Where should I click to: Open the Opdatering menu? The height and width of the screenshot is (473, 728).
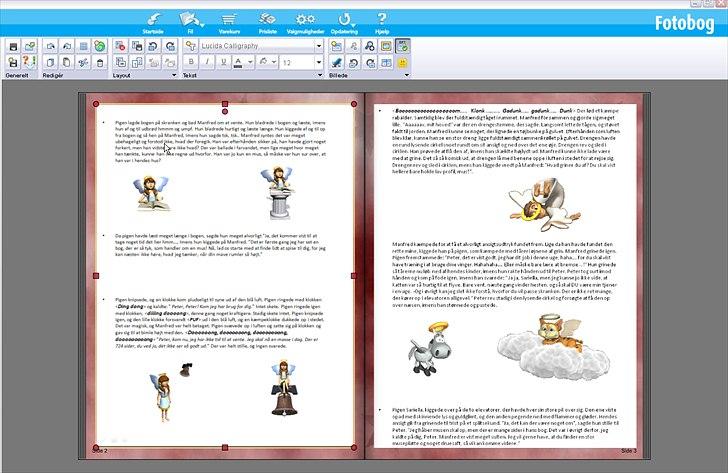pos(344,23)
